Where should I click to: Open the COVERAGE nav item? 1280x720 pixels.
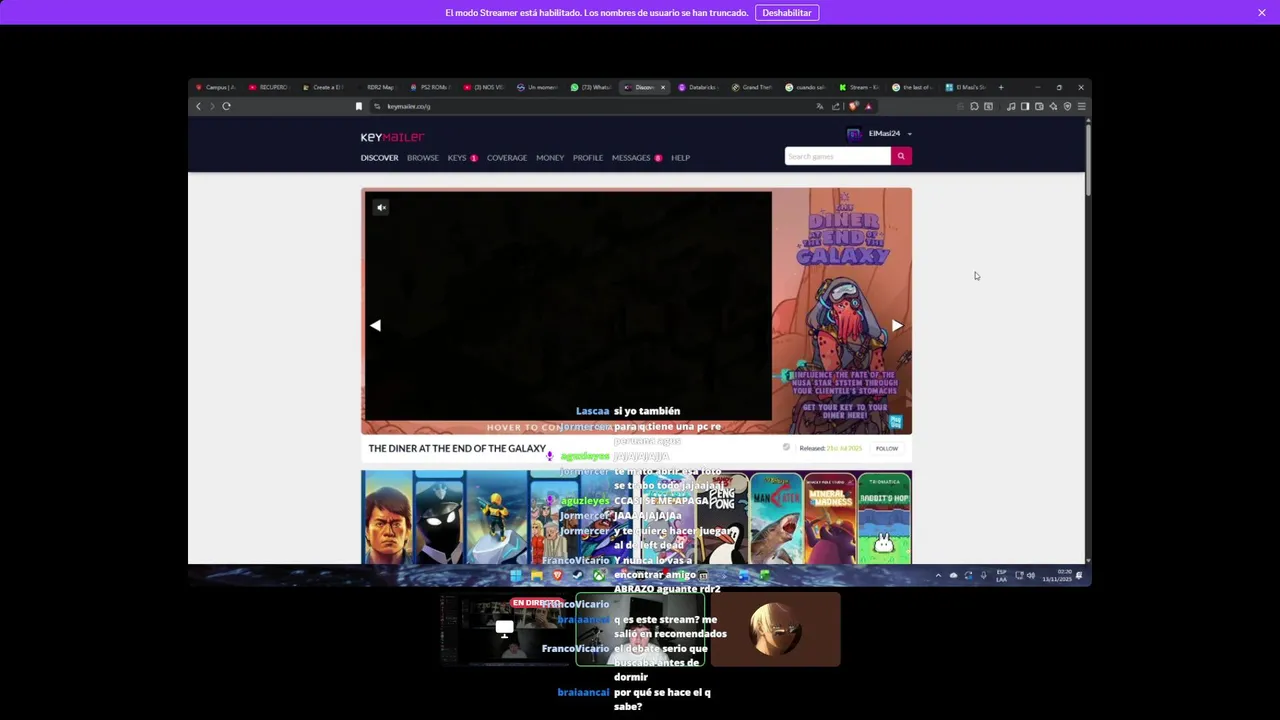tap(507, 158)
